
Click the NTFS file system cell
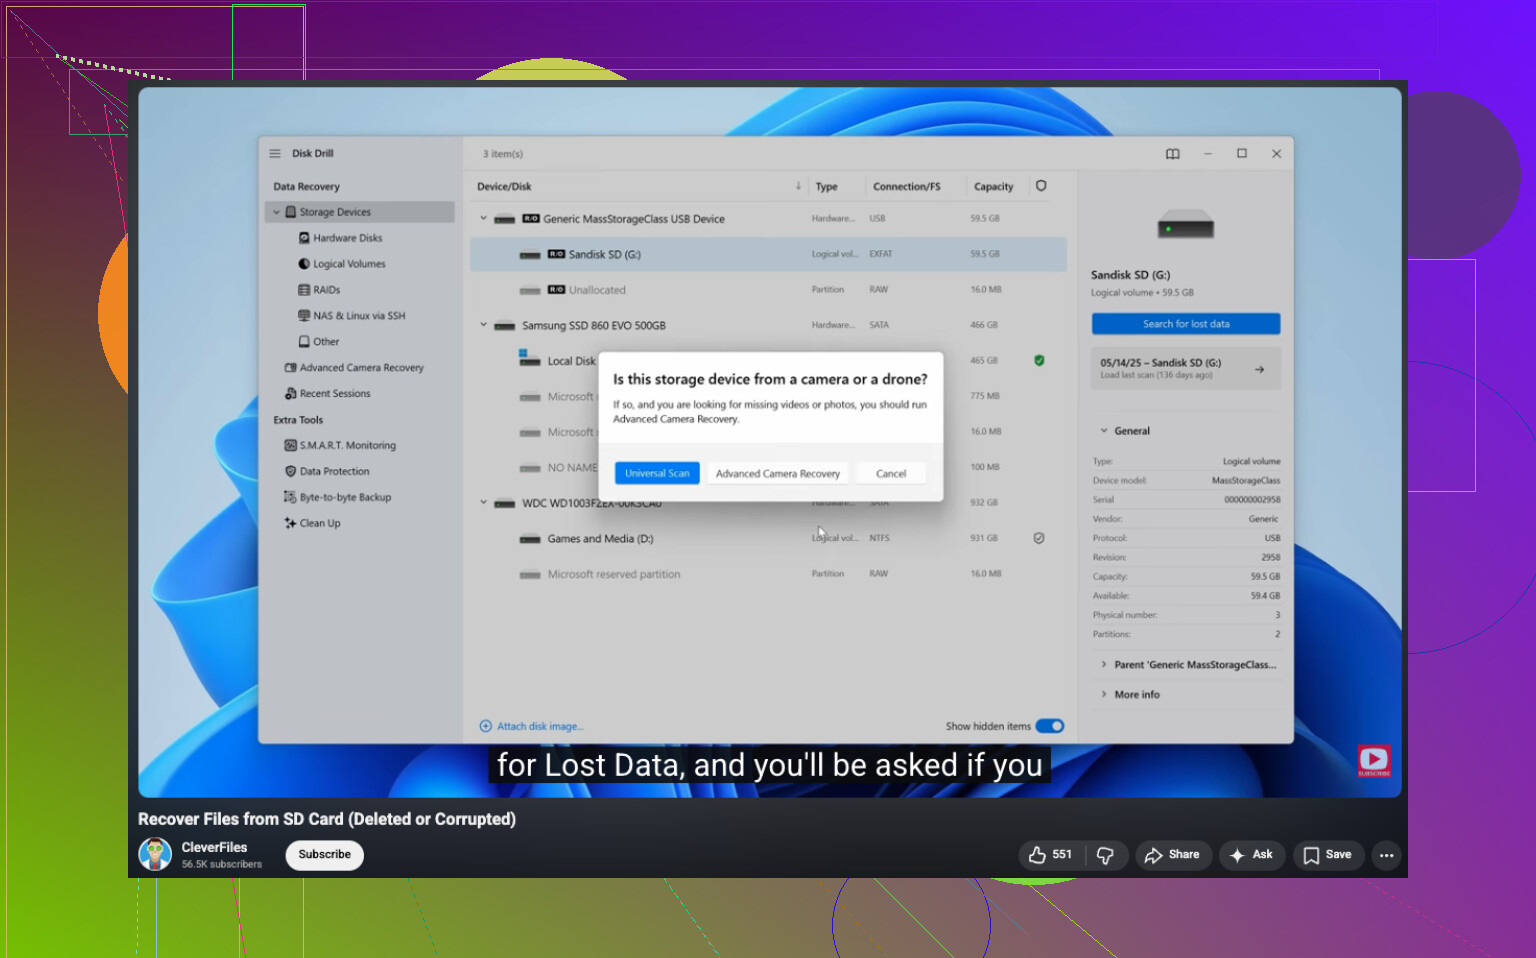(x=879, y=538)
